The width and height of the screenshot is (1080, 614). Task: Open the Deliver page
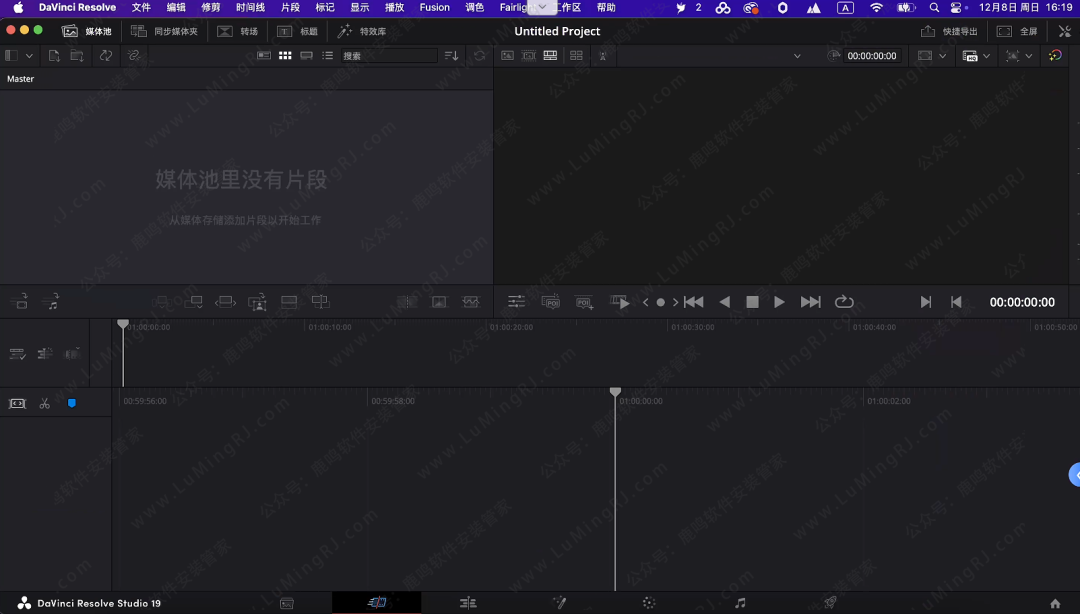pos(829,602)
